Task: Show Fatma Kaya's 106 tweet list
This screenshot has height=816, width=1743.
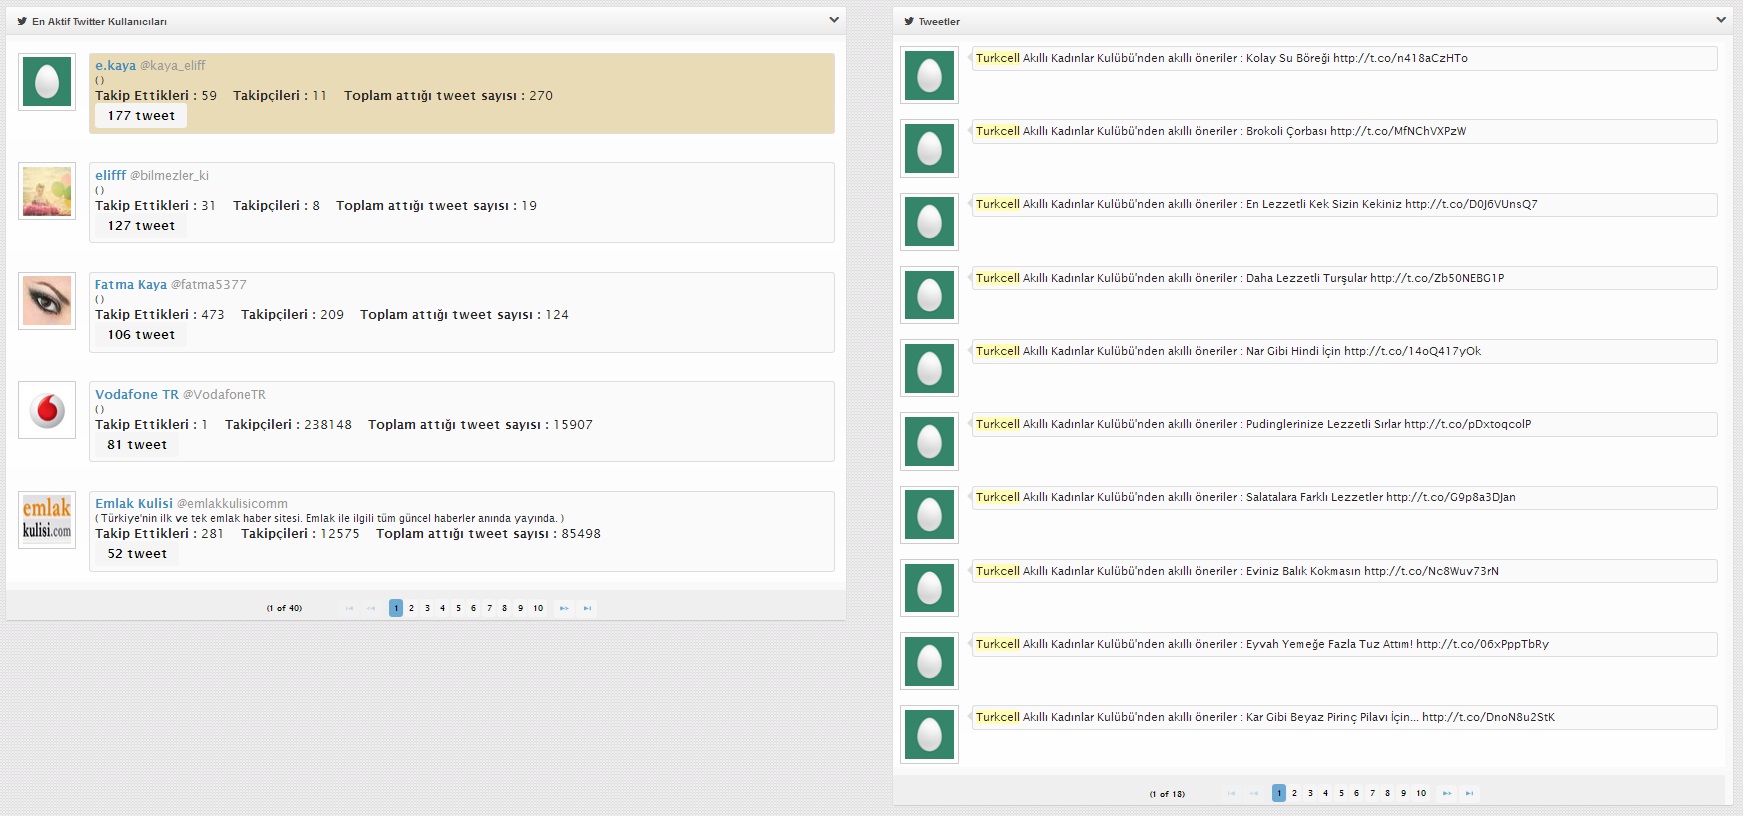Action: click(141, 335)
